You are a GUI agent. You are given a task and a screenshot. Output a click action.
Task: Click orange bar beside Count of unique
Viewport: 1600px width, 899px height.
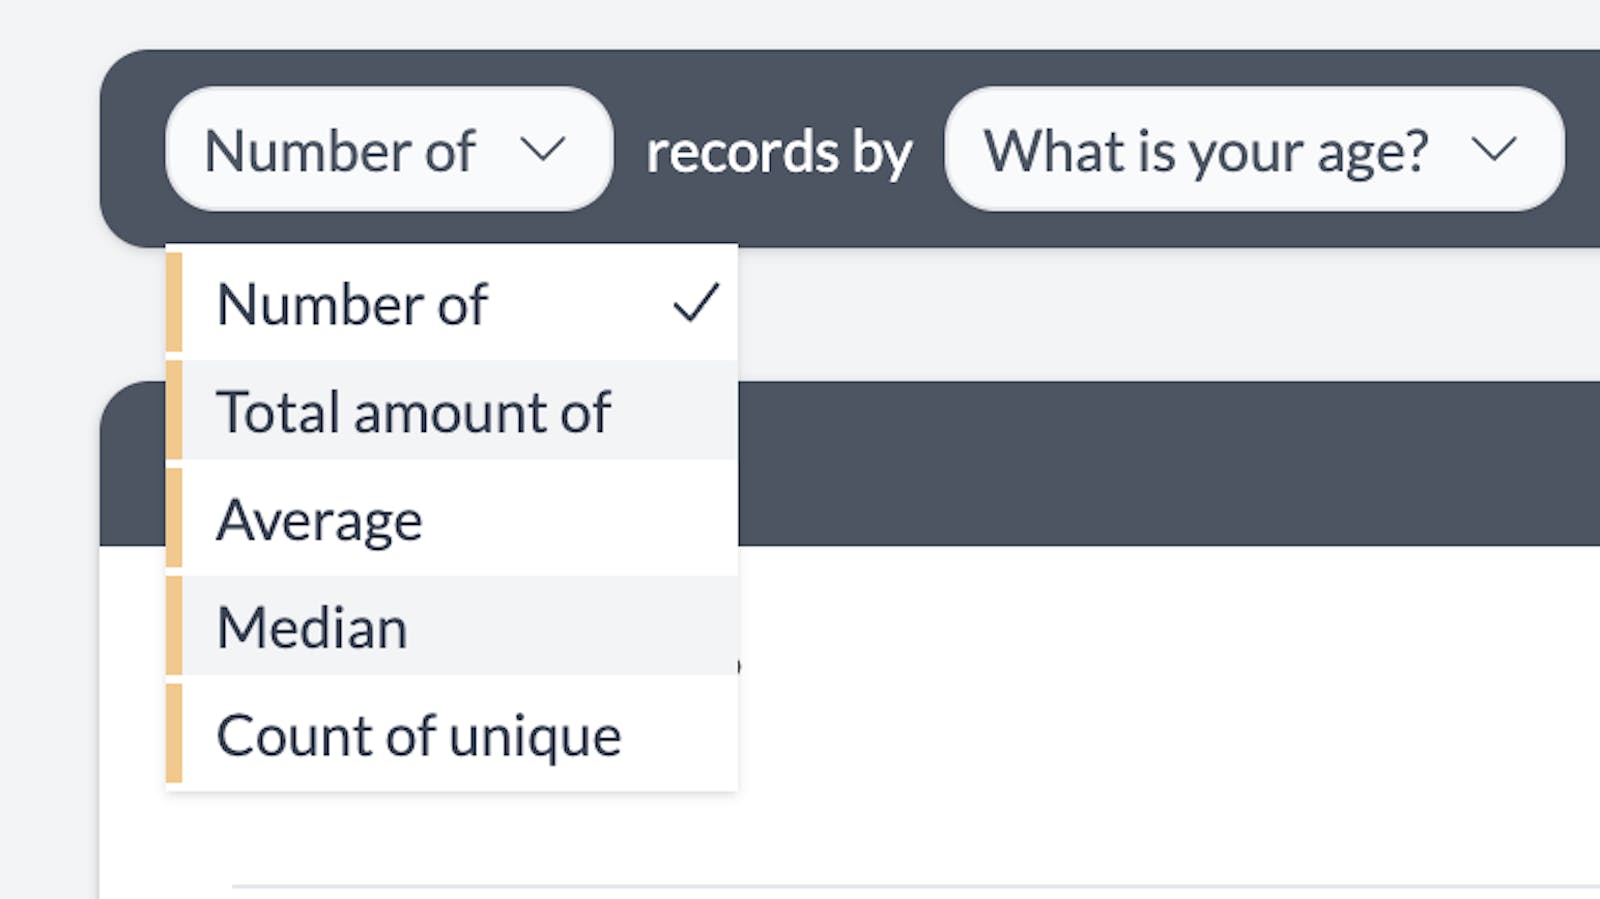[x=174, y=733]
